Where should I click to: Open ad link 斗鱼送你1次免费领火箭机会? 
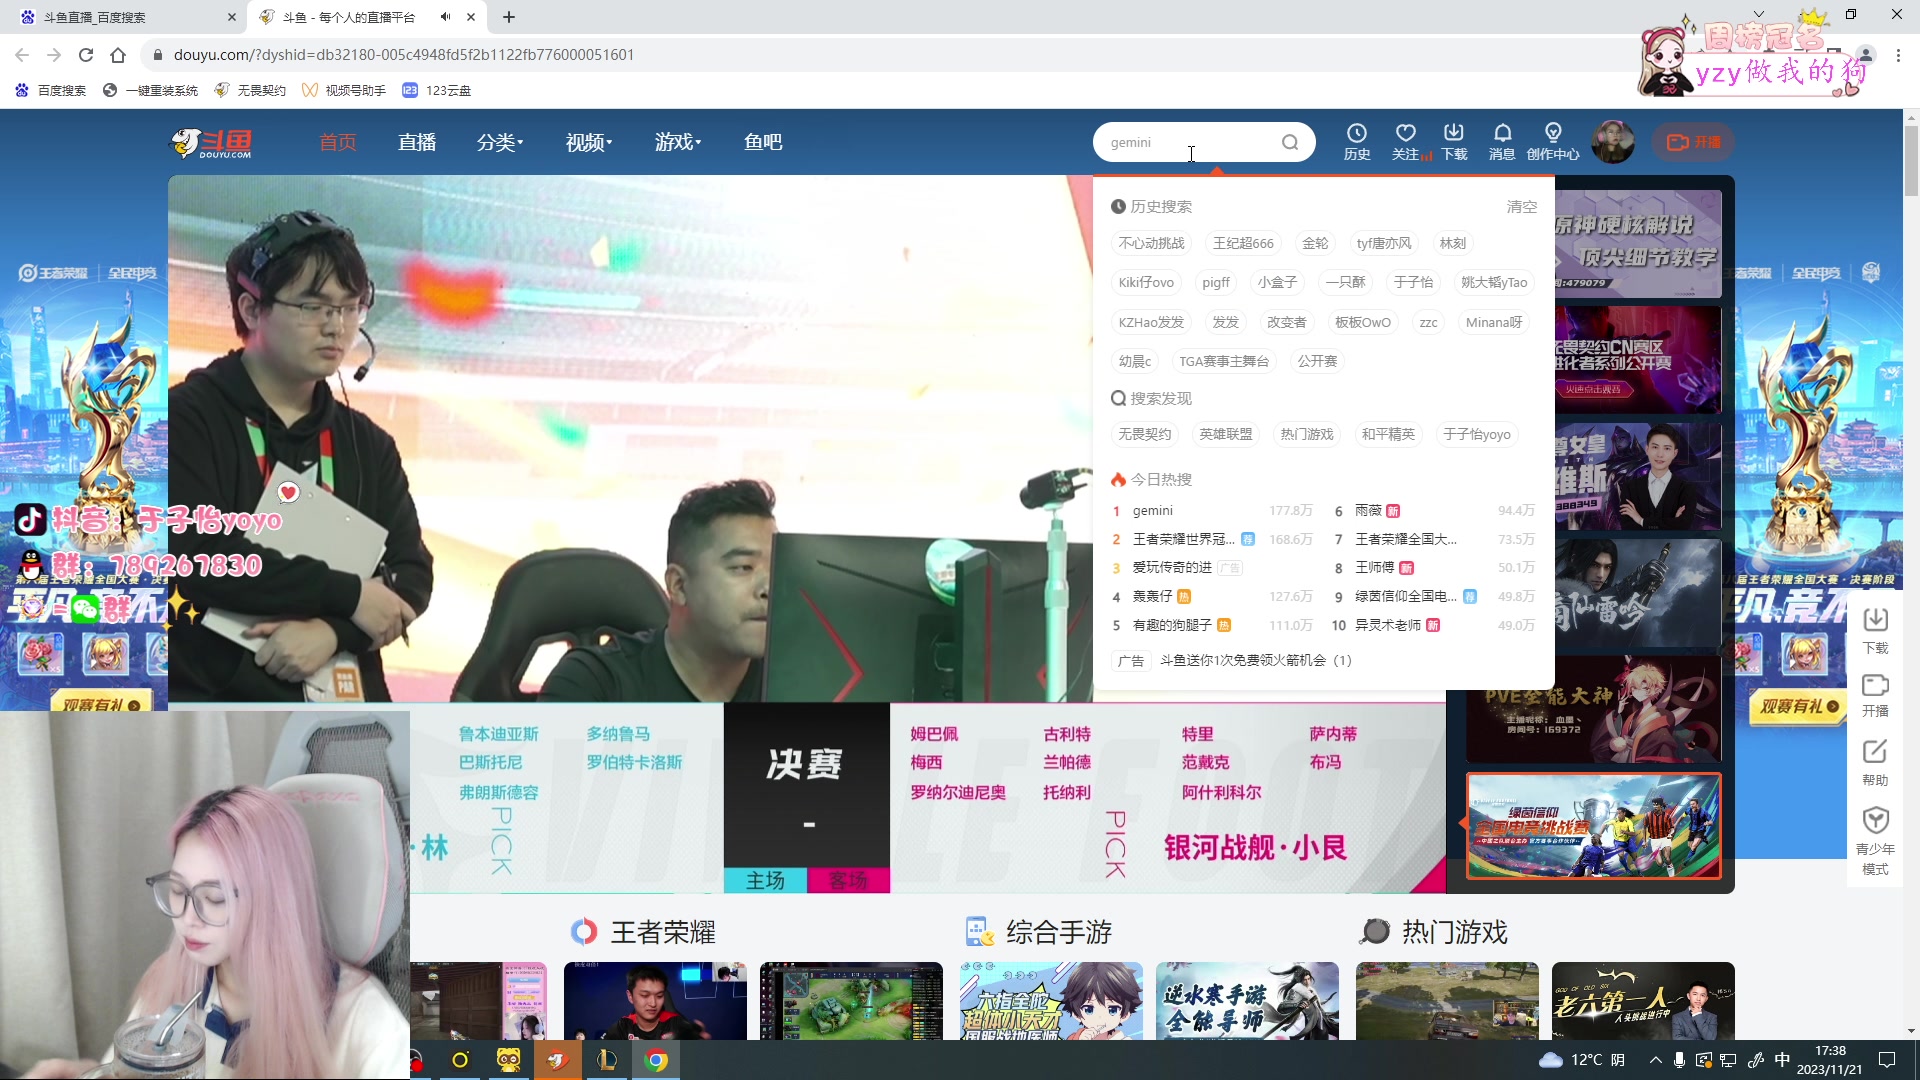coord(1255,660)
